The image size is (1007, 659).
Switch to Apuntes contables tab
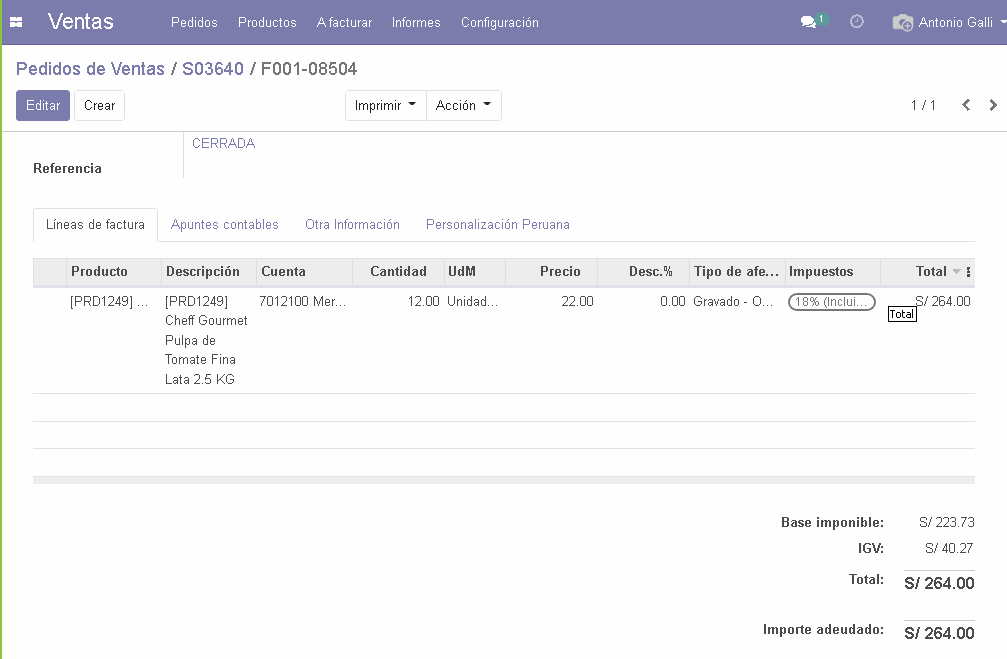(224, 225)
